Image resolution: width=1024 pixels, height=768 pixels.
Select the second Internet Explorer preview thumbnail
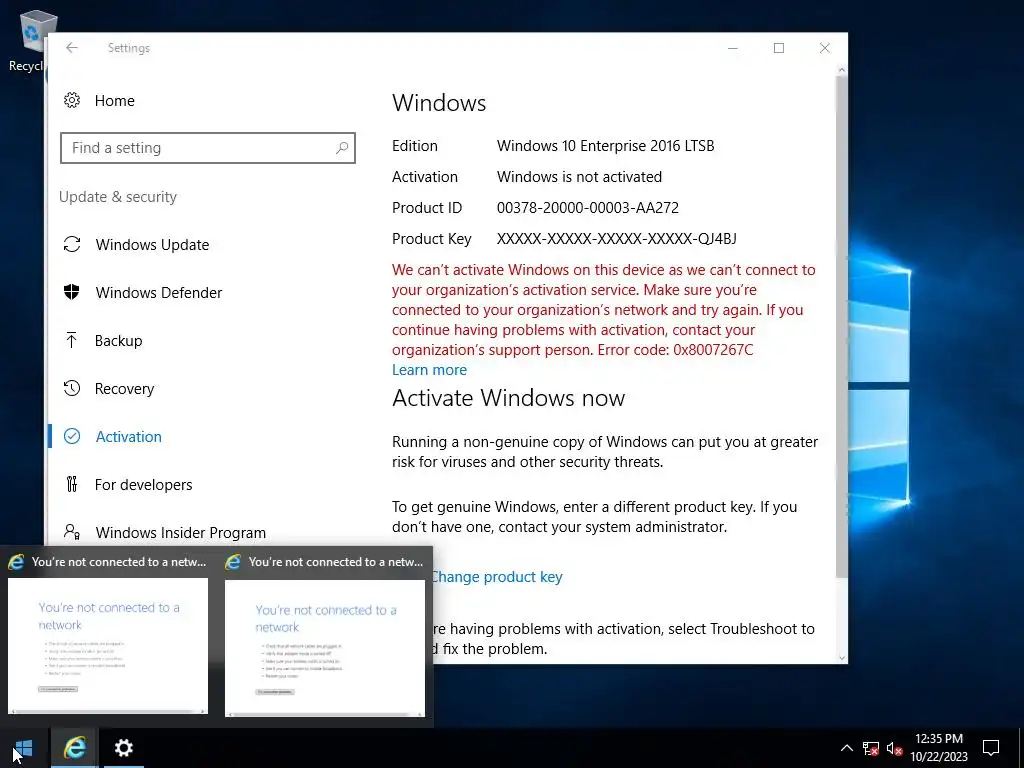pyautogui.click(x=325, y=648)
